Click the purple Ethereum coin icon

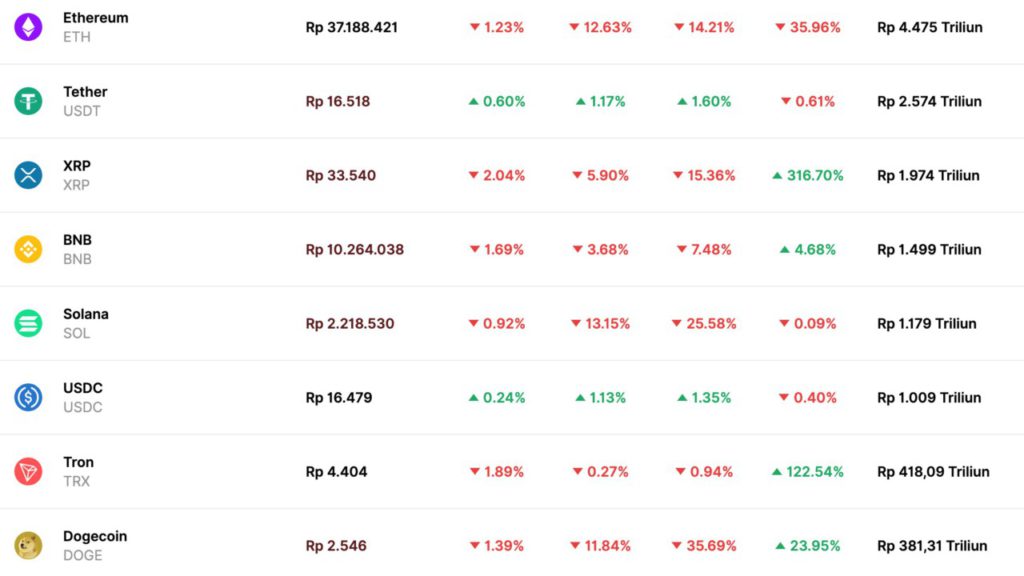(28, 27)
